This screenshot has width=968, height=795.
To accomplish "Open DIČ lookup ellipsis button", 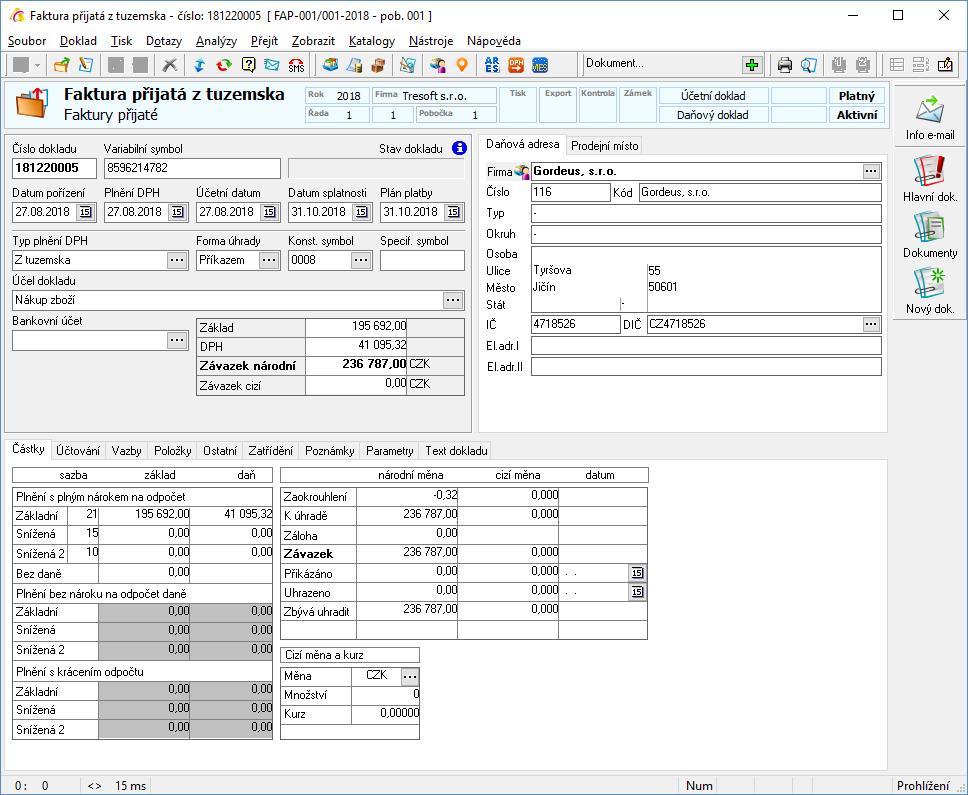I will pyautogui.click(x=871, y=324).
